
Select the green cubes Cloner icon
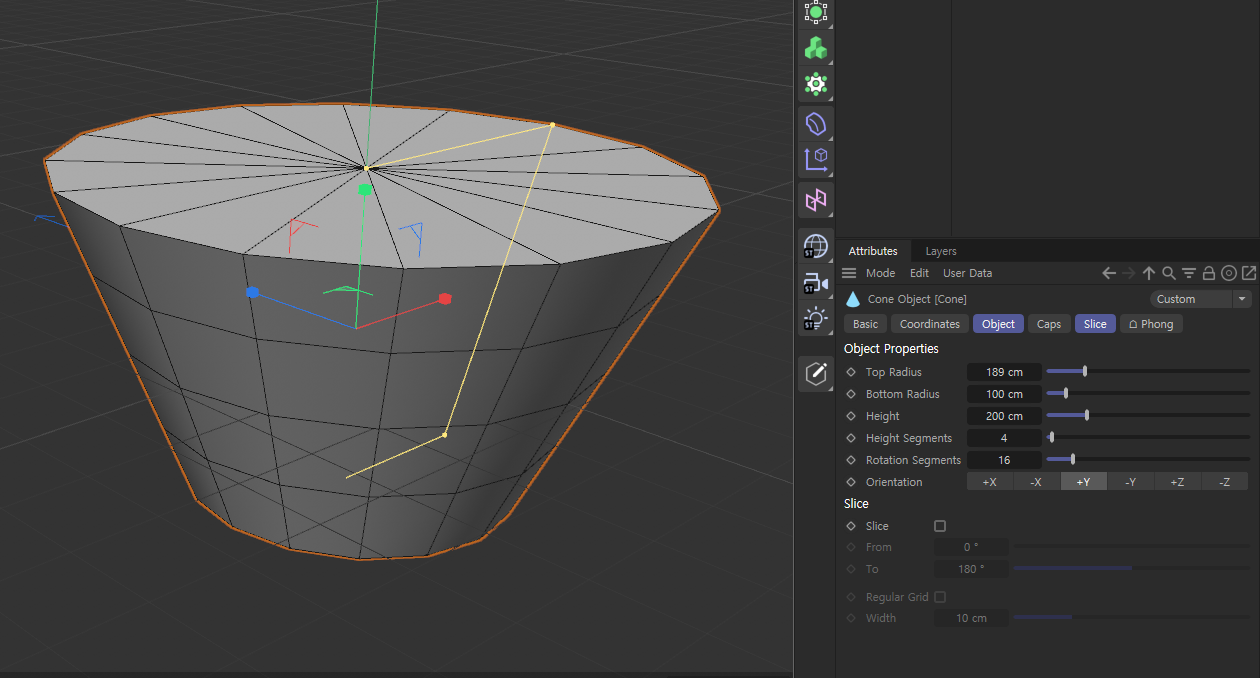click(x=816, y=47)
